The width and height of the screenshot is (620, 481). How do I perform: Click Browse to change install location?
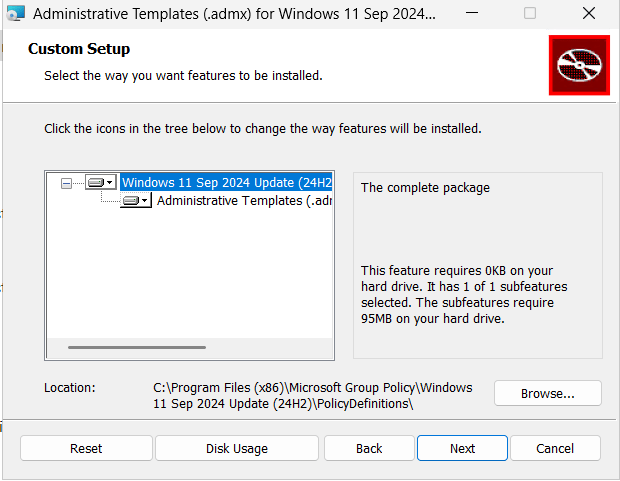point(547,393)
